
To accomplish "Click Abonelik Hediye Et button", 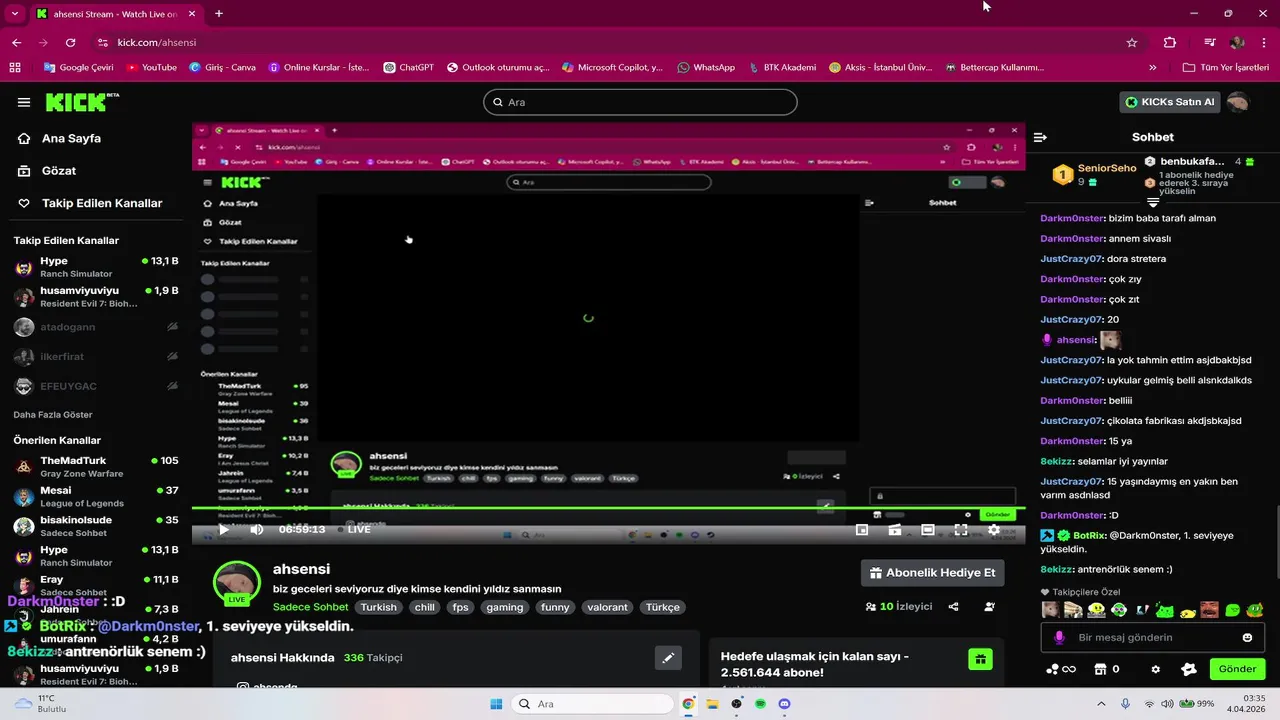I will [933, 573].
